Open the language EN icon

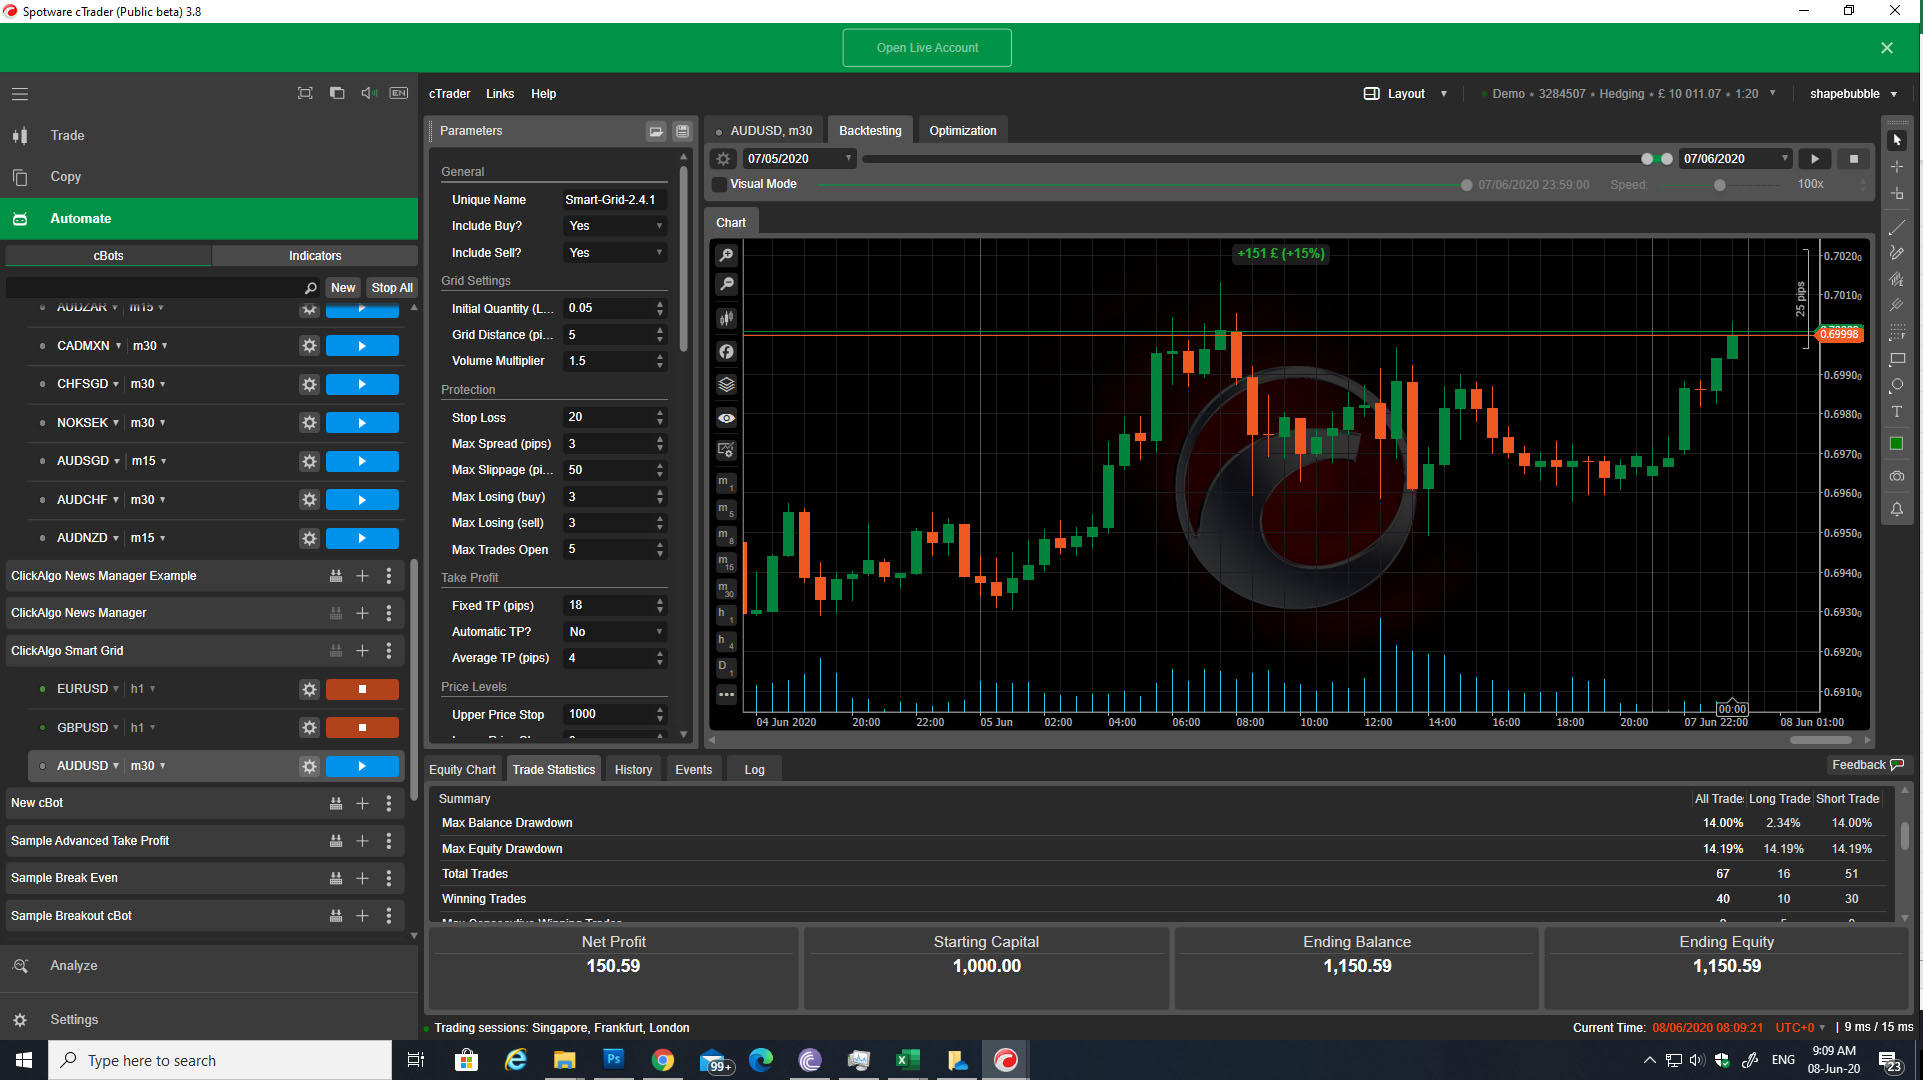(x=398, y=93)
